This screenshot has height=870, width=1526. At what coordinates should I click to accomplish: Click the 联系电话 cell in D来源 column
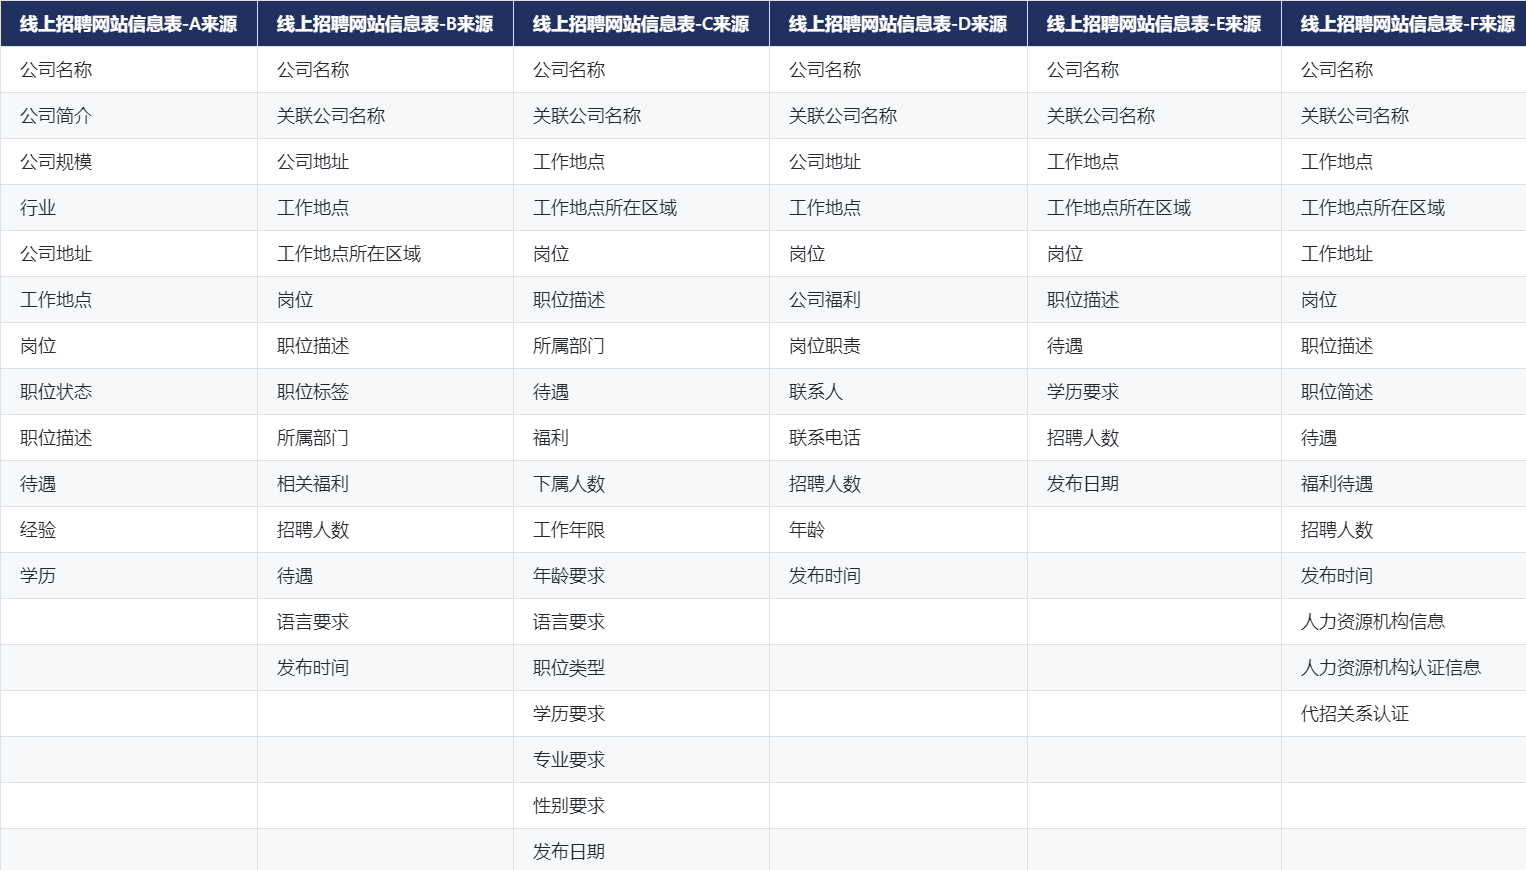click(898, 438)
